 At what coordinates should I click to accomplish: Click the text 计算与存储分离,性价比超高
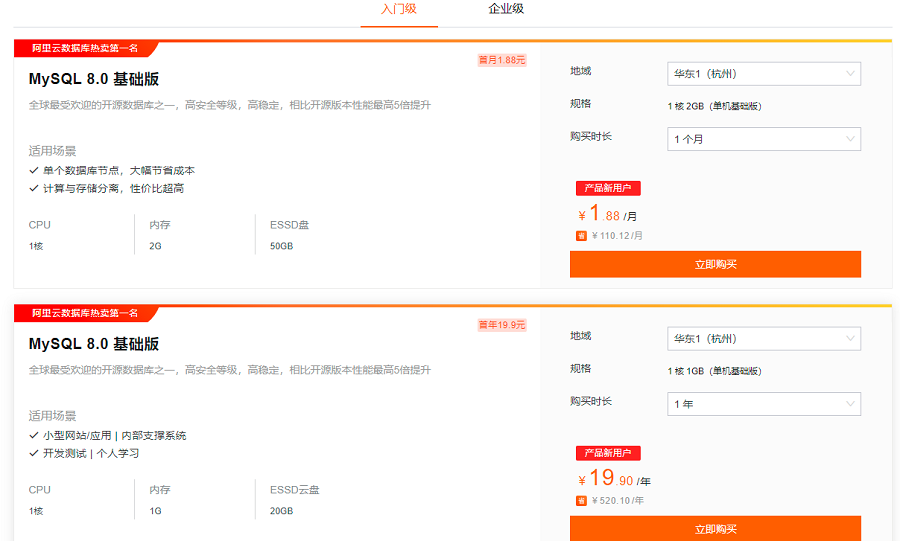[x=114, y=188]
